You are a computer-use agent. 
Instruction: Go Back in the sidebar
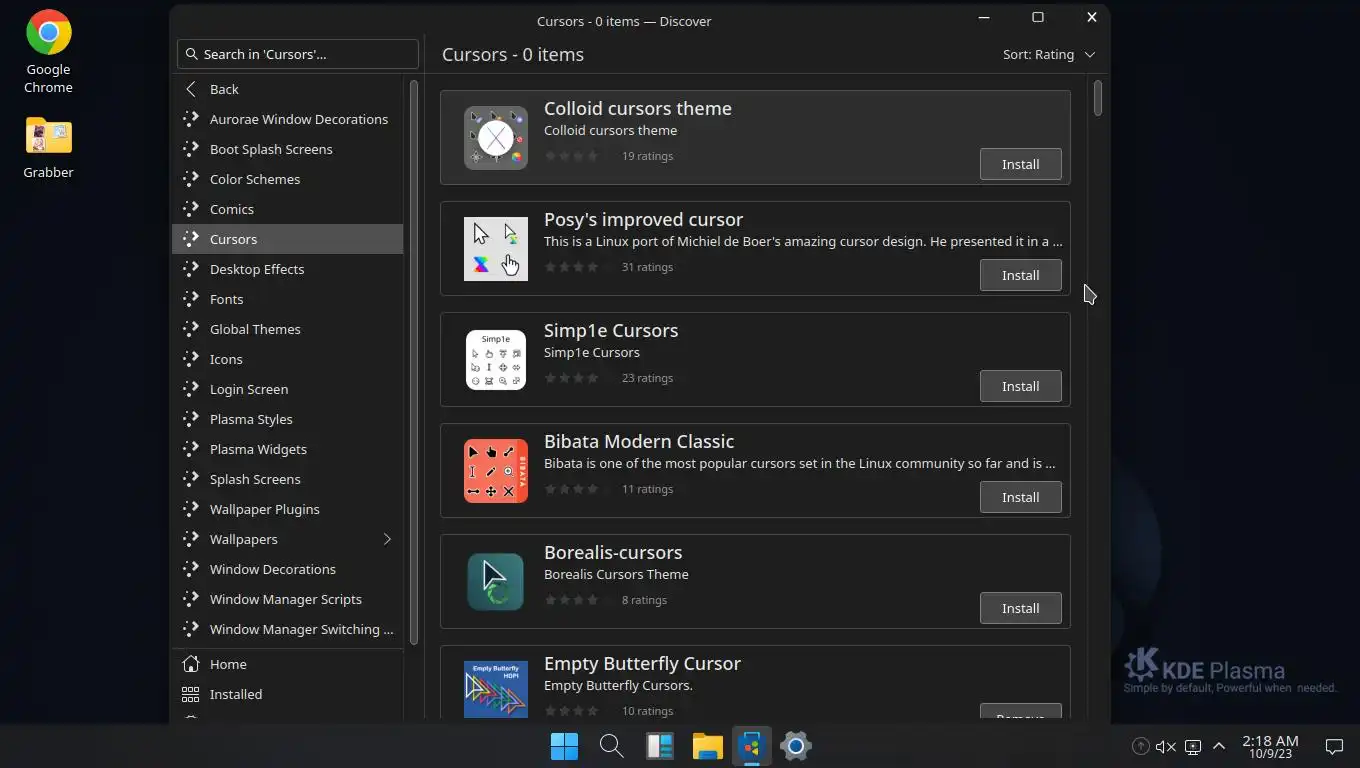click(288, 89)
